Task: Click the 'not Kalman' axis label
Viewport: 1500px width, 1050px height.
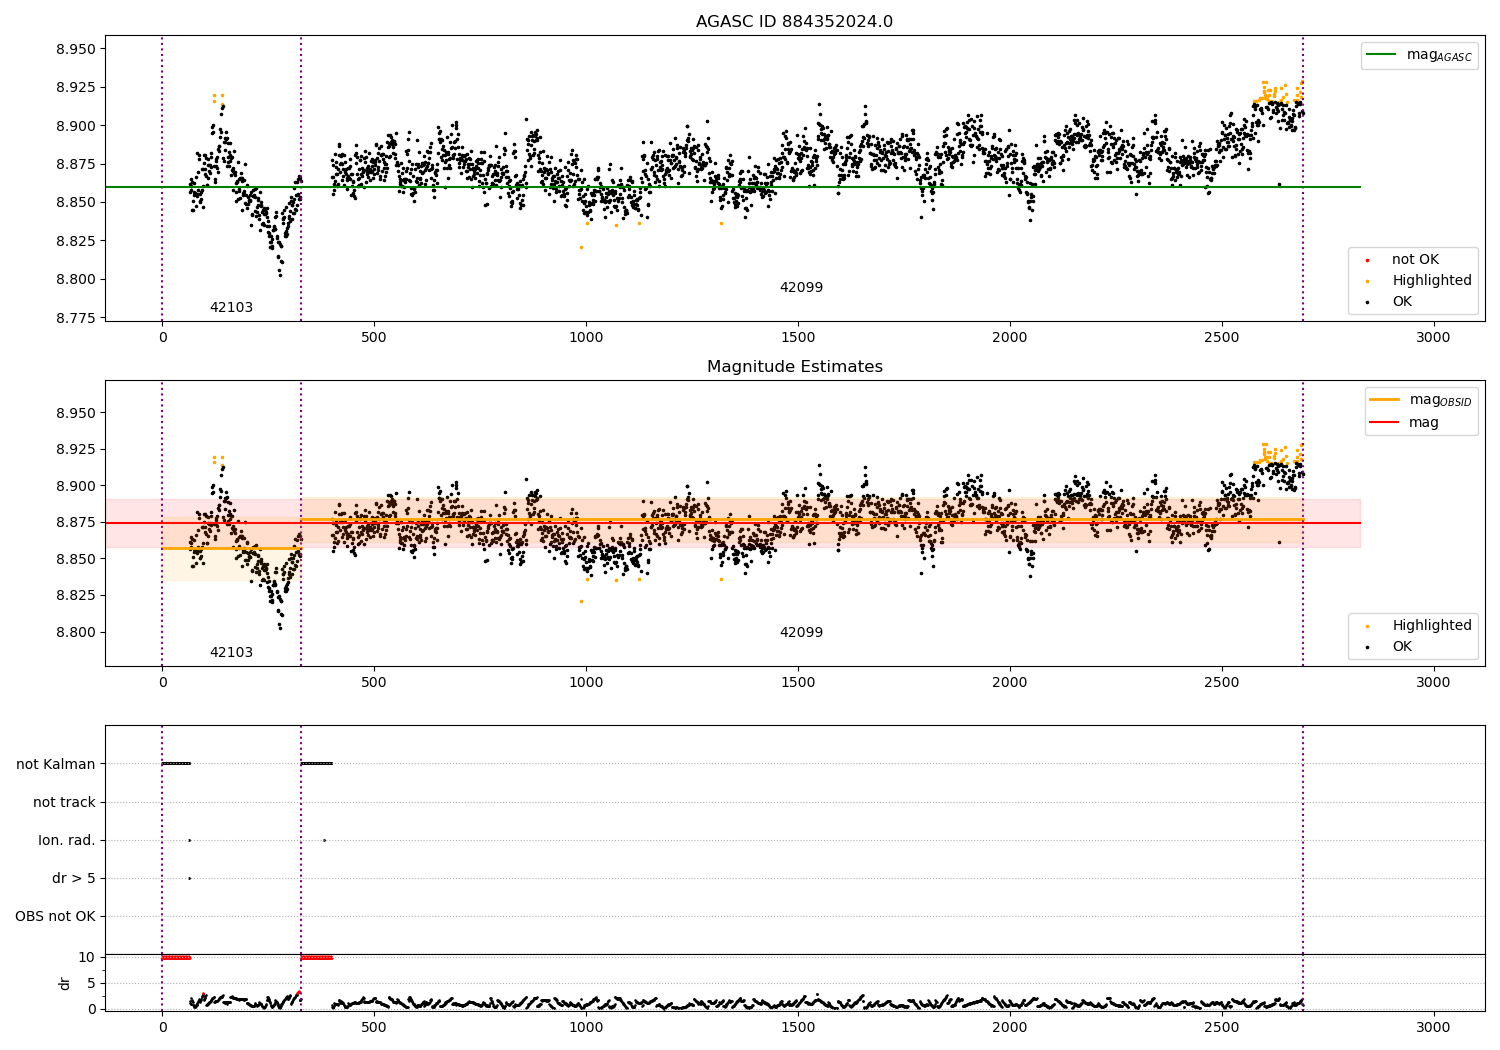Action: 56,764
